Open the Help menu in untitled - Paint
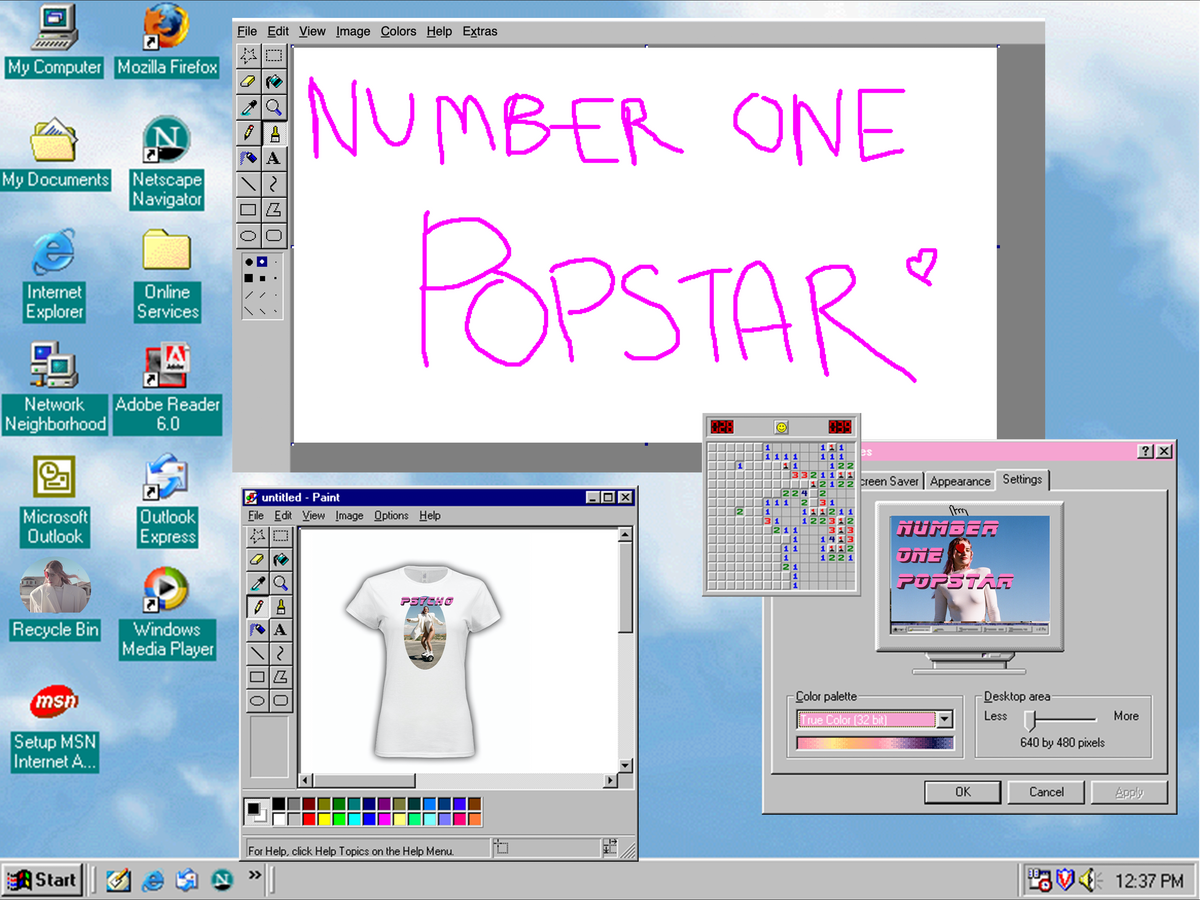The height and width of the screenshot is (900, 1200). tap(430, 516)
